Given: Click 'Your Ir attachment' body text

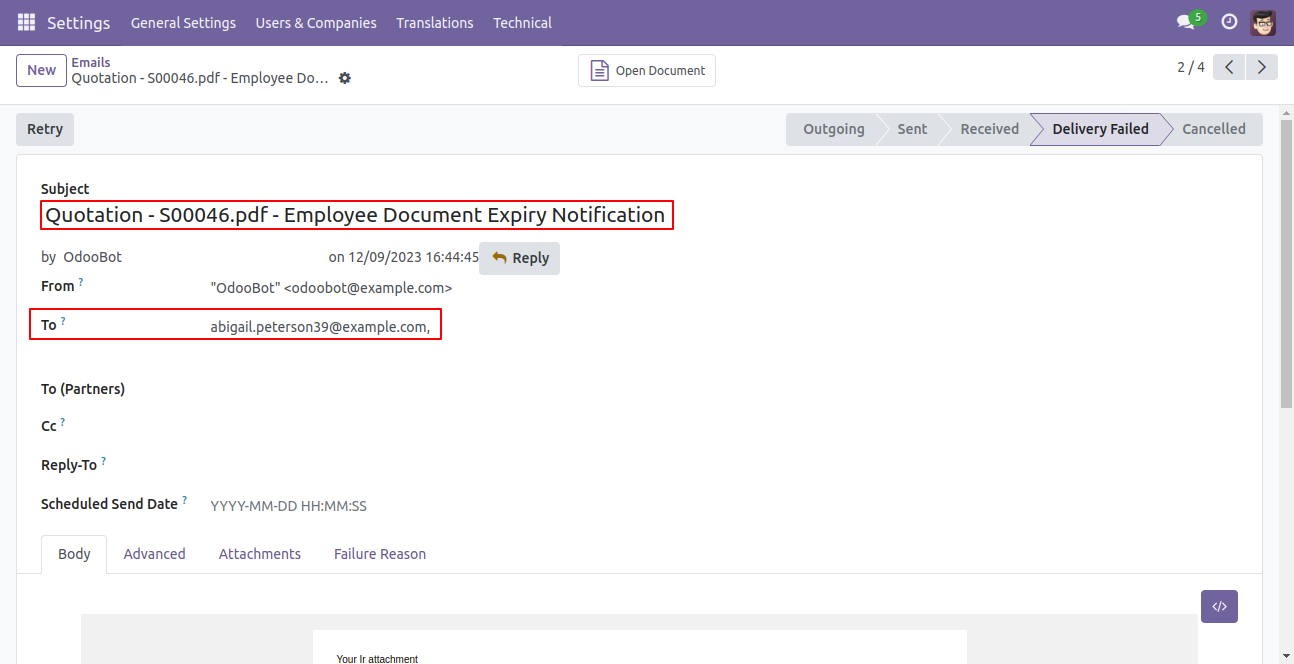Looking at the screenshot, I should pyautogui.click(x=377, y=659).
